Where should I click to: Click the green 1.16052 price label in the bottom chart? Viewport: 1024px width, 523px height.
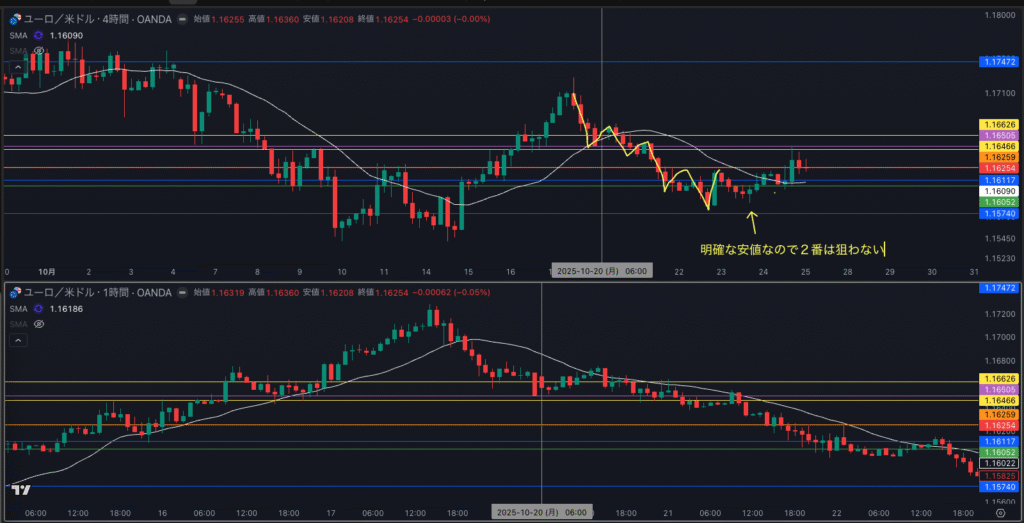(1000, 452)
